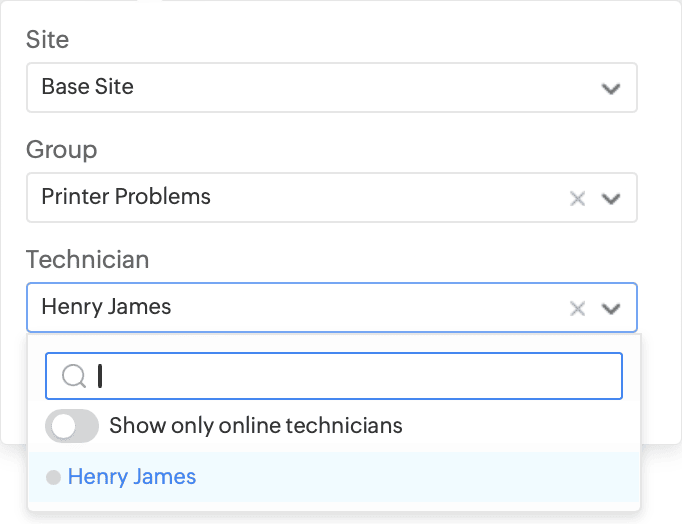Click Printer Problems value in Group field

[126, 197]
